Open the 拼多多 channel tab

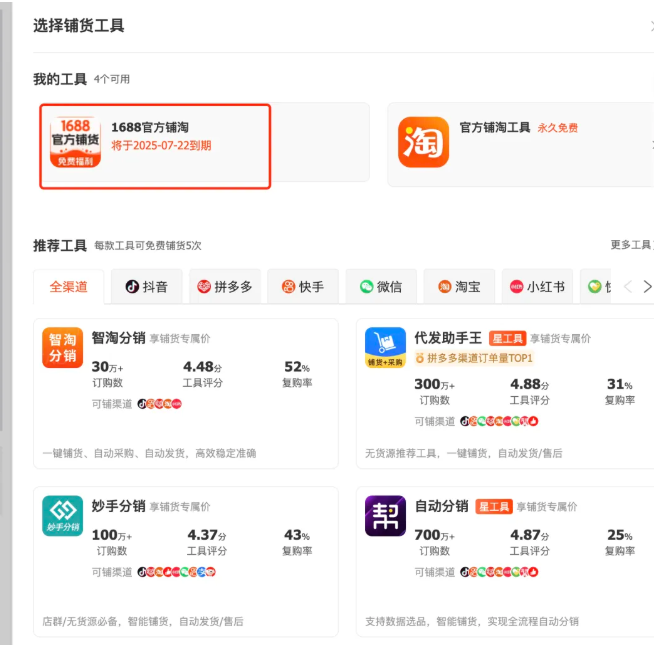[225, 287]
